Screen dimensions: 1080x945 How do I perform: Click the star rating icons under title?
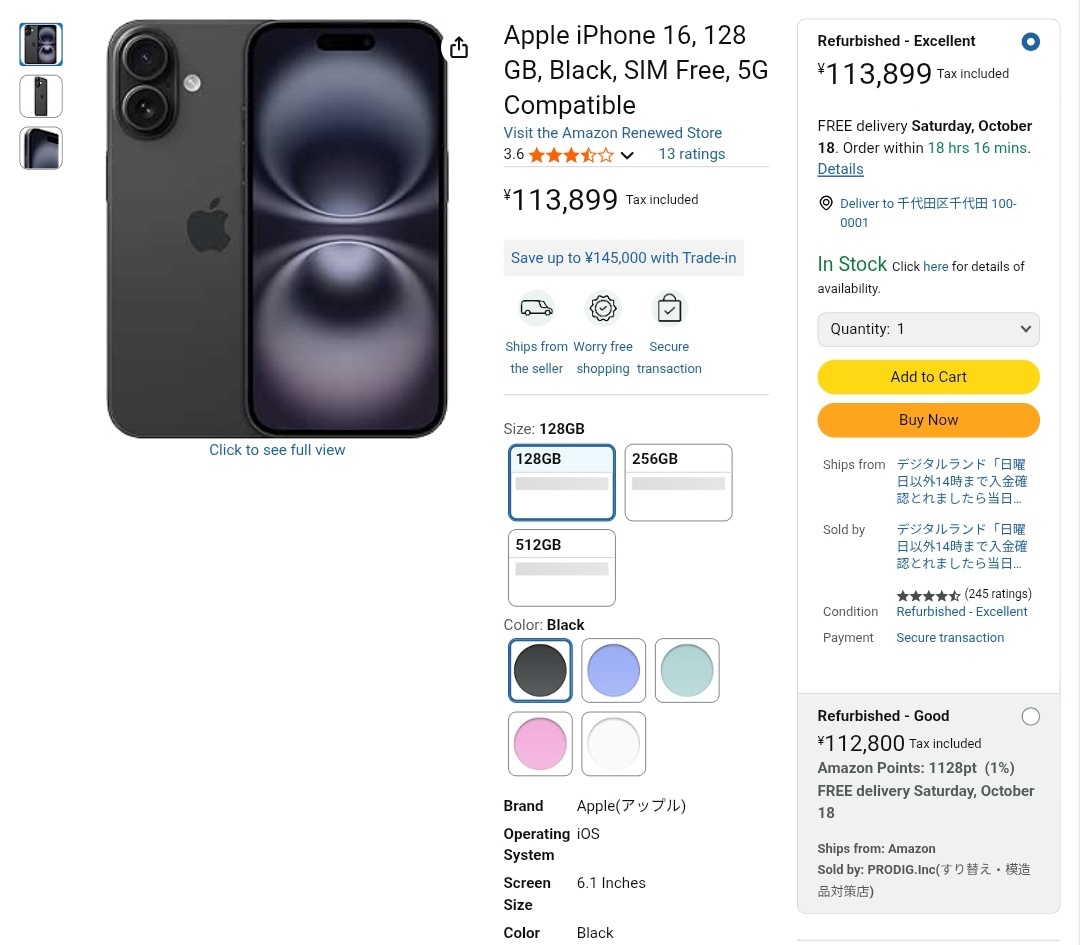point(571,155)
